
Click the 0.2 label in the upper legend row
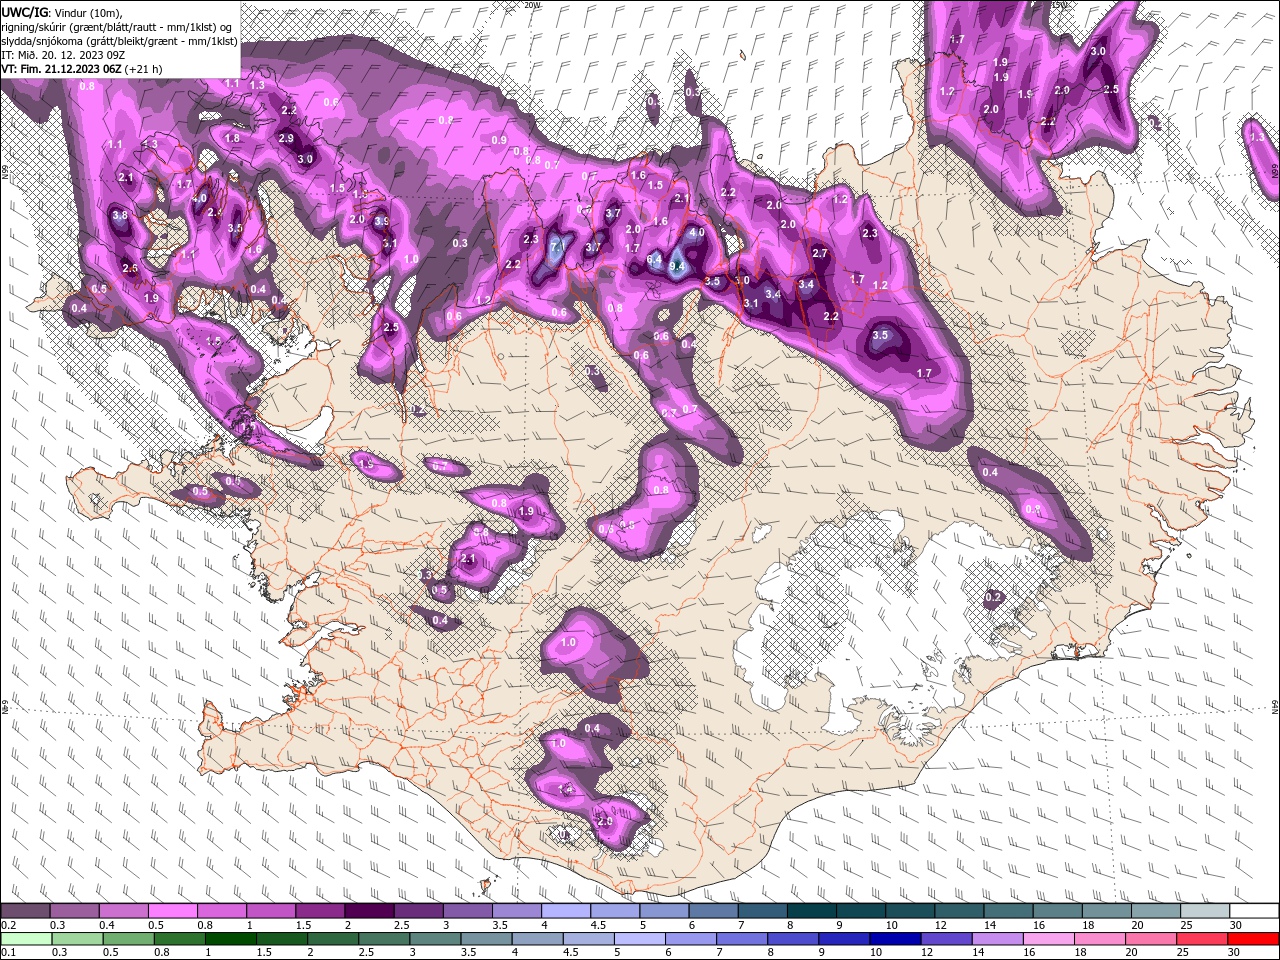(x=7, y=925)
